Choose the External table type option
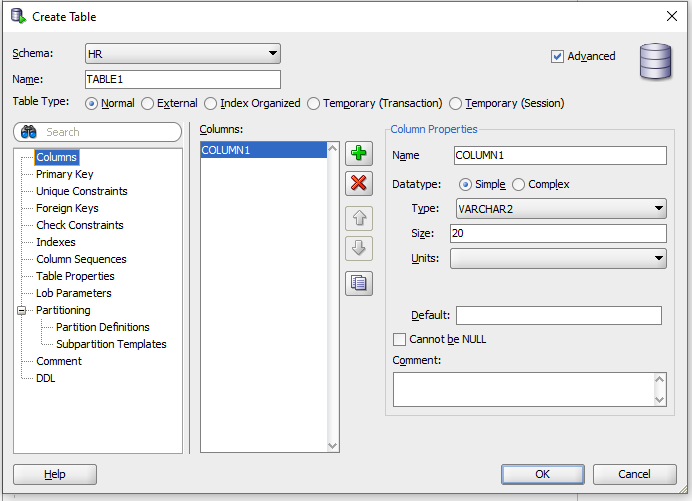Screen dimensions: 692x501 (x=148, y=104)
